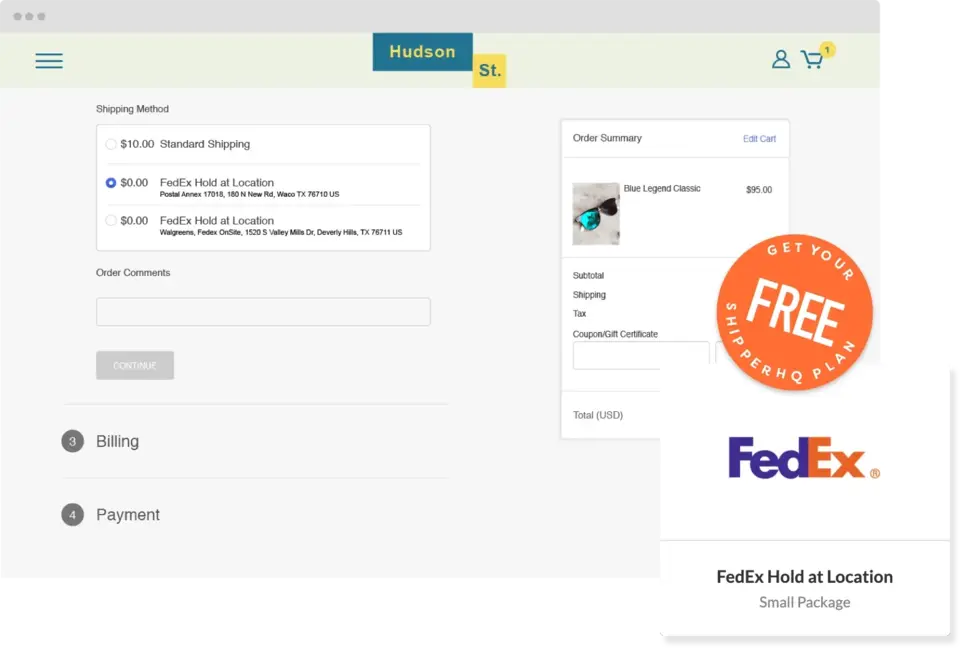Click the Edit Cart link
This screenshot has width=960, height=648.
pos(759,139)
